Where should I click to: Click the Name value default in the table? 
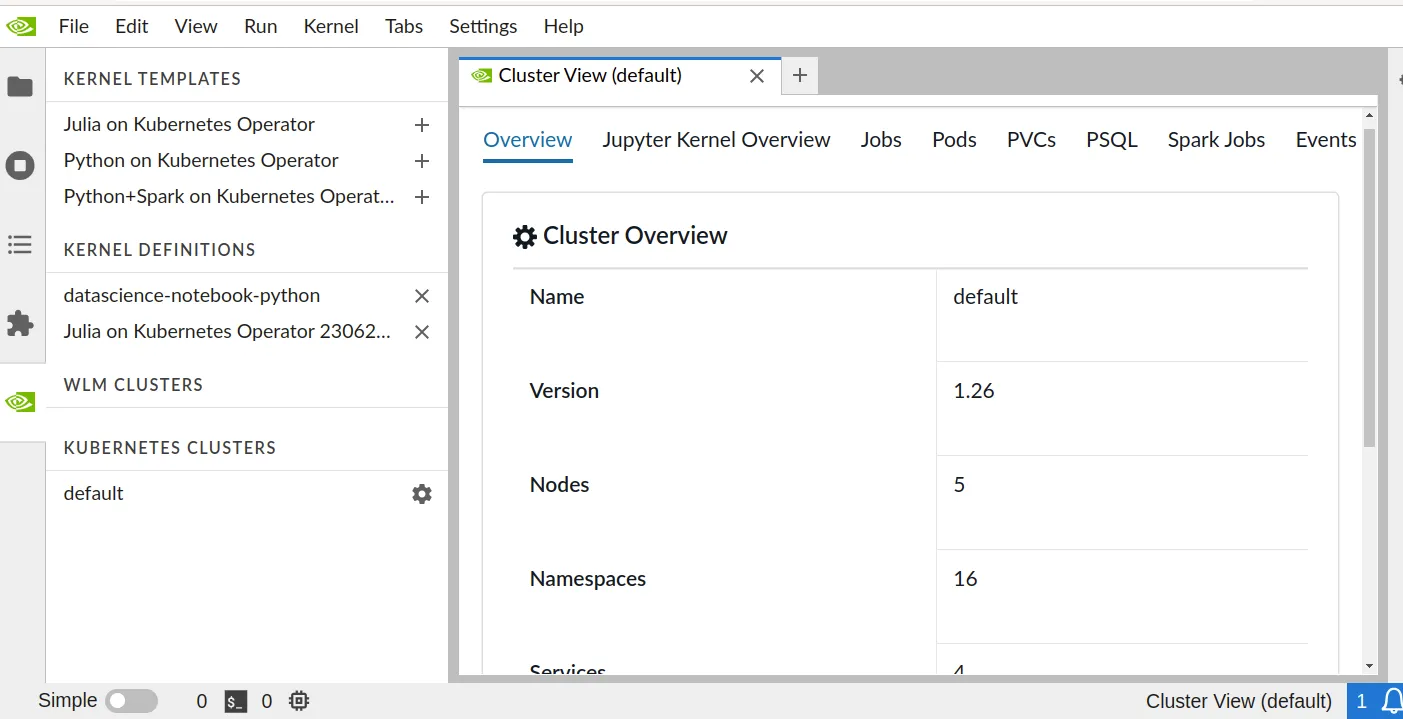(985, 297)
